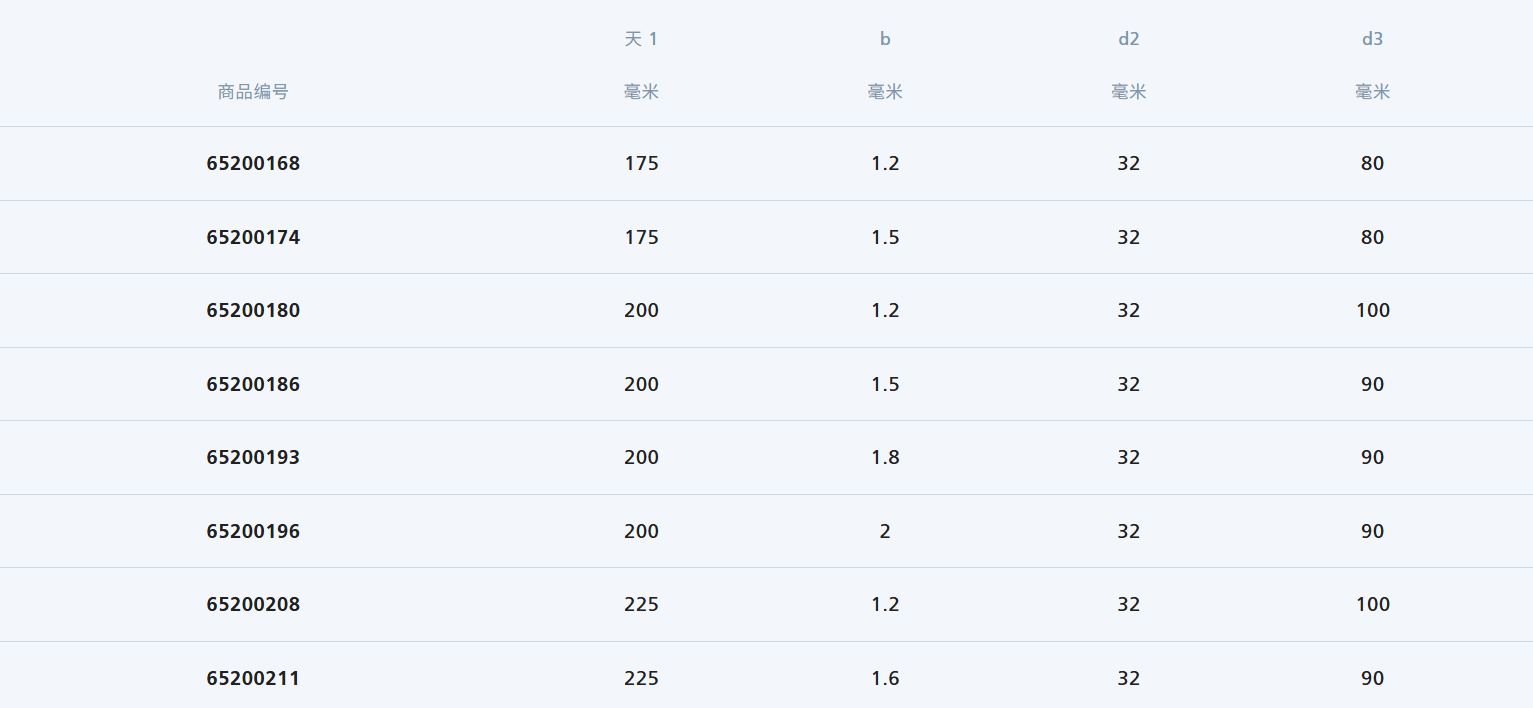Select the d3 column header
This screenshot has width=1533, height=708.
[x=1372, y=39]
